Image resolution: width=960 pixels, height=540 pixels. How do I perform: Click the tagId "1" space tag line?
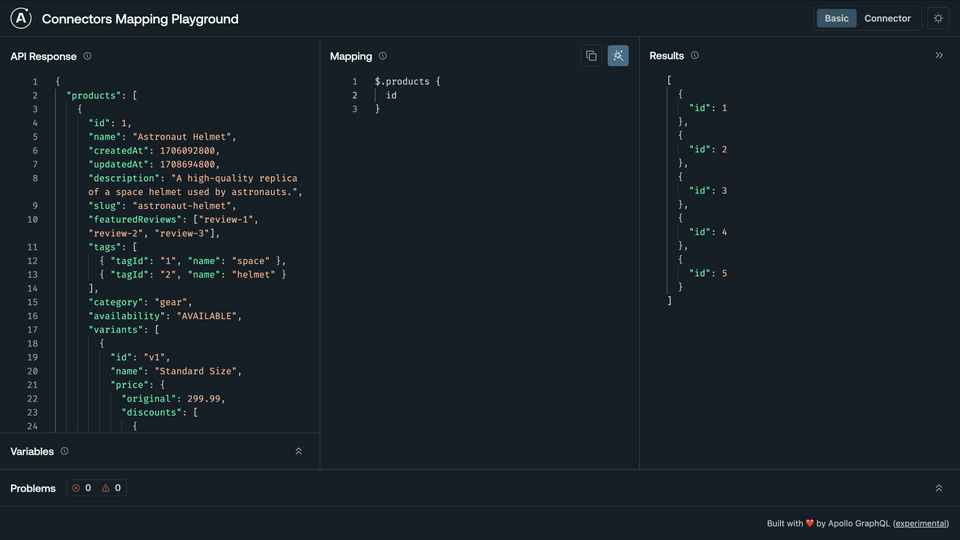pyautogui.click(x=192, y=261)
